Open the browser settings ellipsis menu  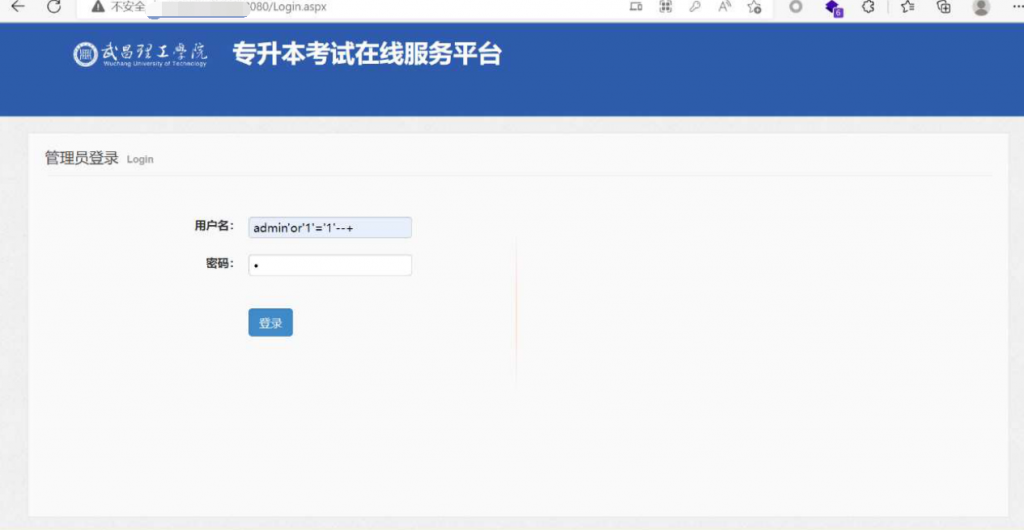pyautogui.click(x=1017, y=6)
